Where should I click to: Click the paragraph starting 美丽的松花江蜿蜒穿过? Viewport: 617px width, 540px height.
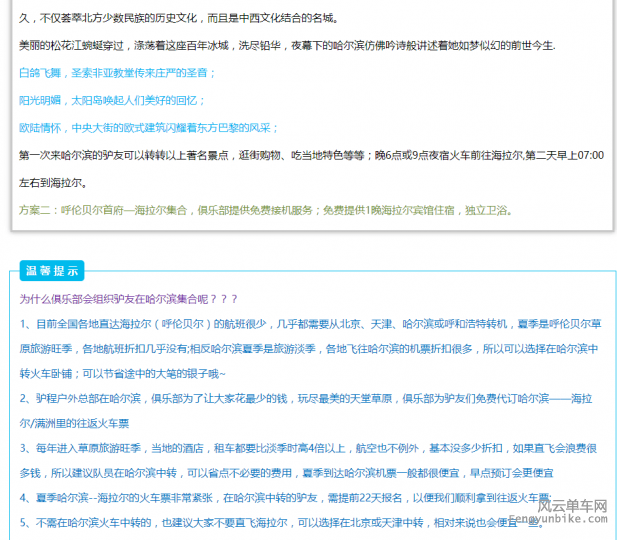pyautogui.click(x=287, y=46)
